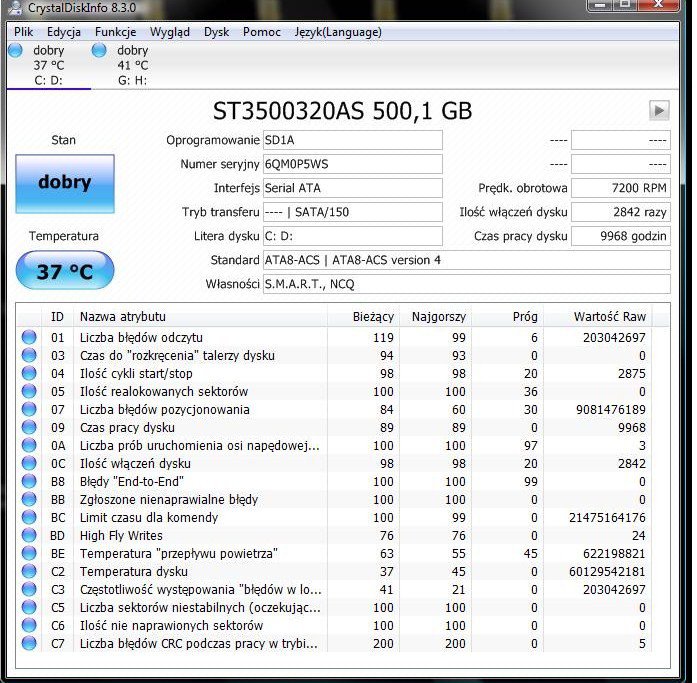This screenshot has width=697, height=683.
Task: Click the ID column header
Action: pos(57,317)
